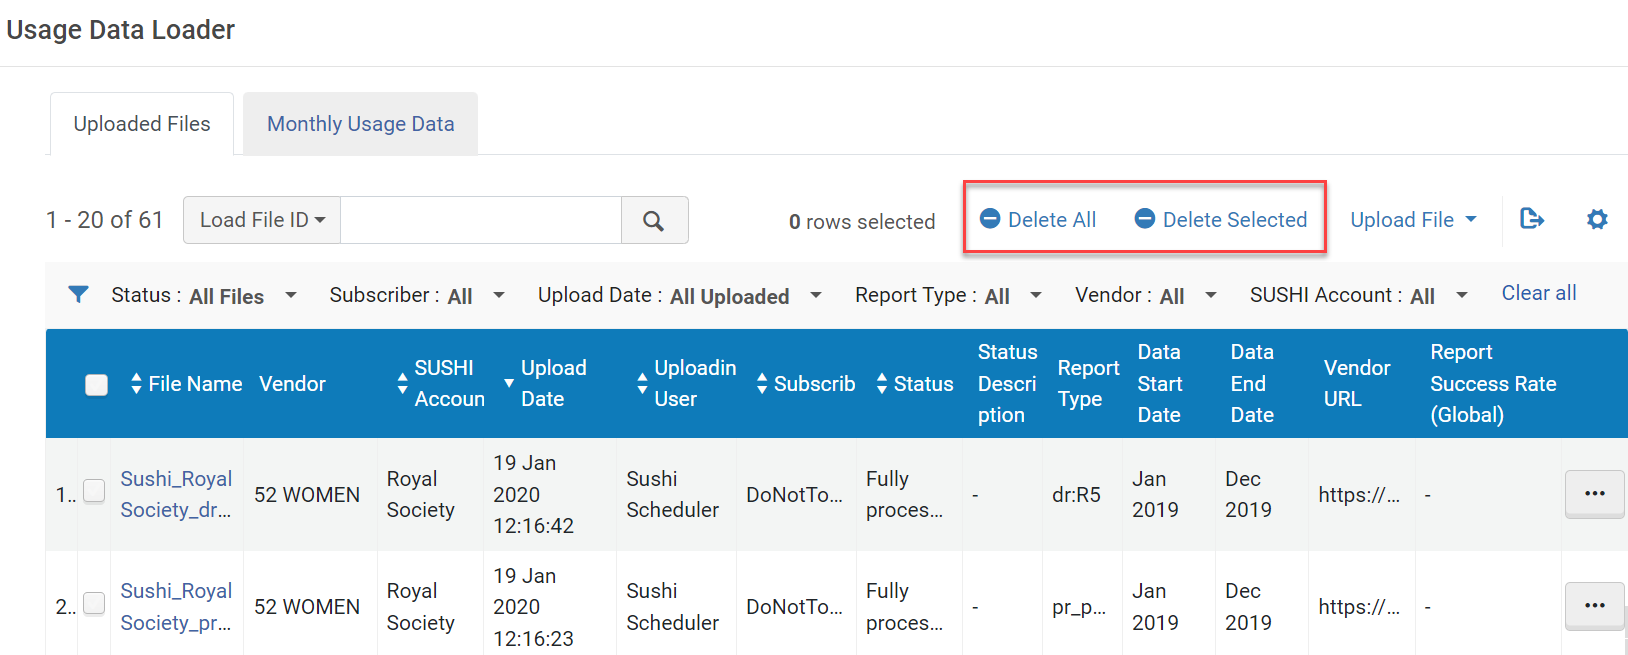Sort by Upload Date column arrow
The height and width of the screenshot is (655, 1628).
tap(509, 384)
